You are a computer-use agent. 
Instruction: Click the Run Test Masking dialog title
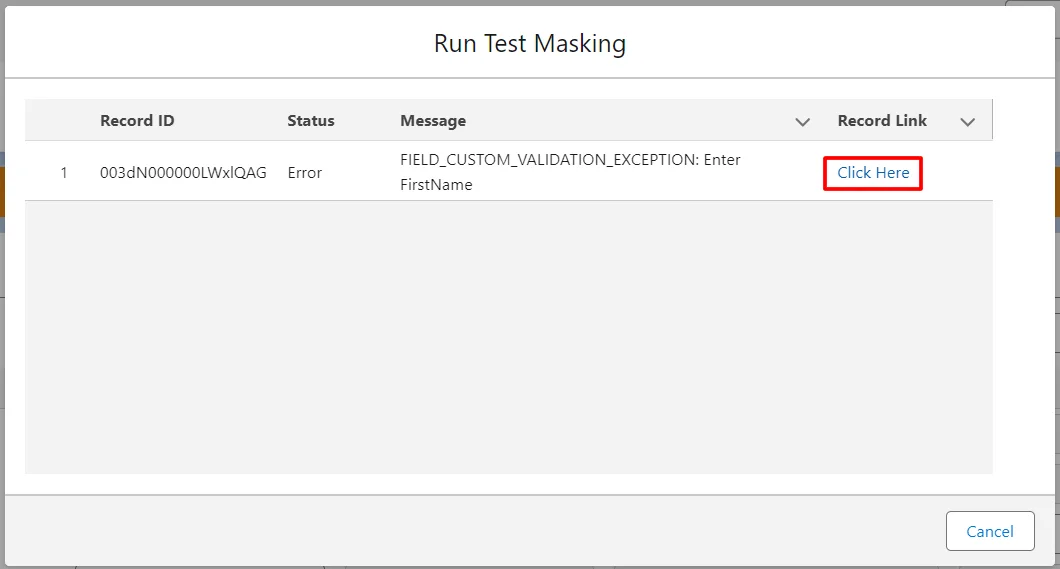click(530, 44)
